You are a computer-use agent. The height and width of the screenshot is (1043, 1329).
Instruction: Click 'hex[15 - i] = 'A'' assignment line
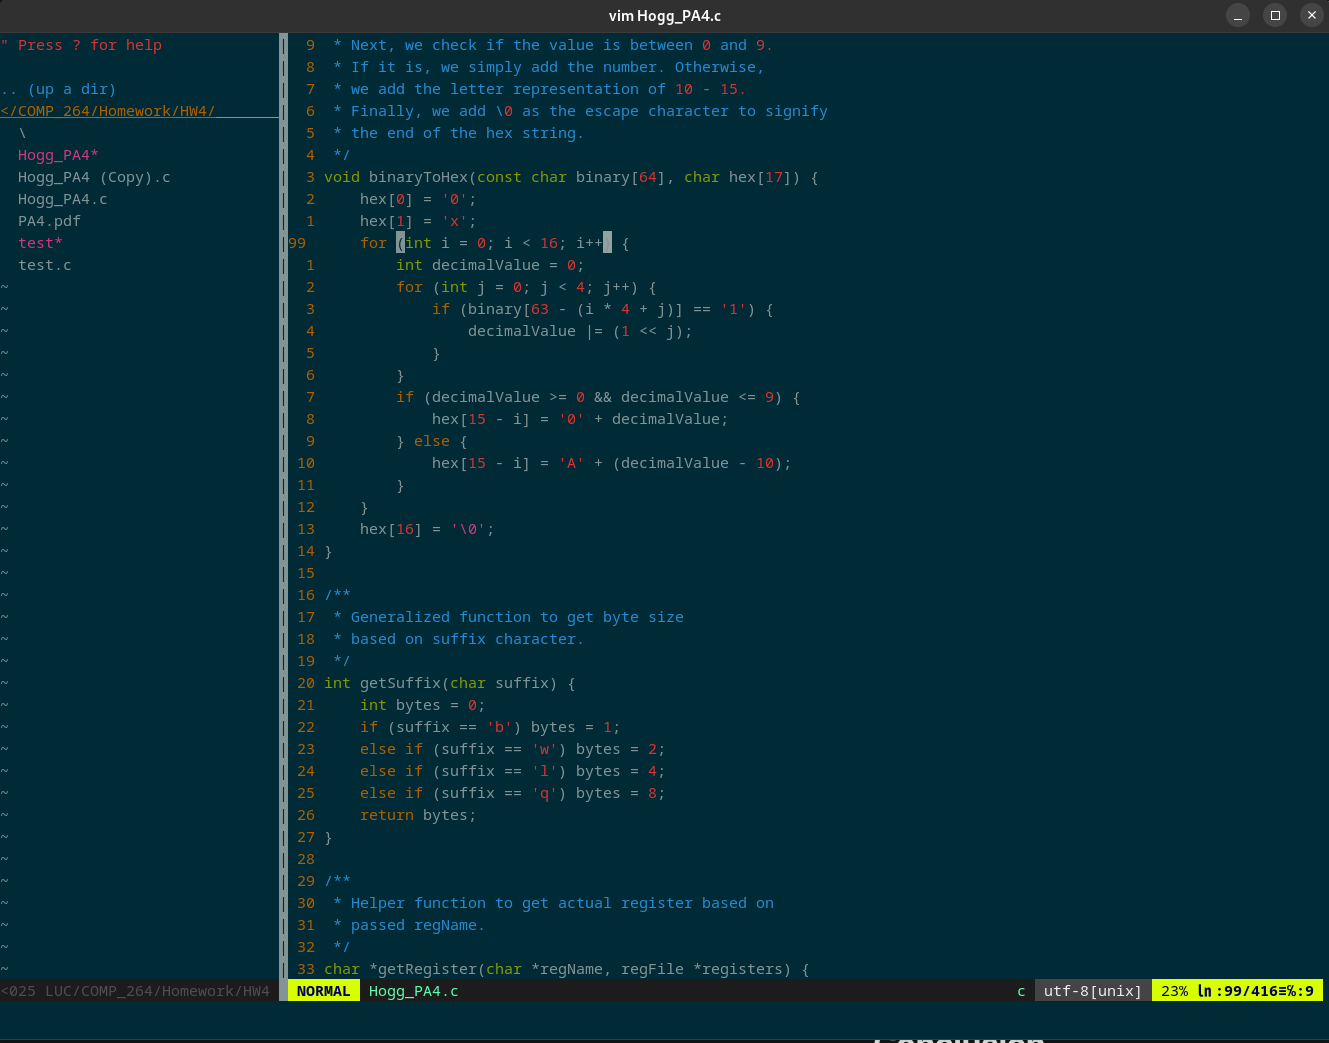point(611,463)
